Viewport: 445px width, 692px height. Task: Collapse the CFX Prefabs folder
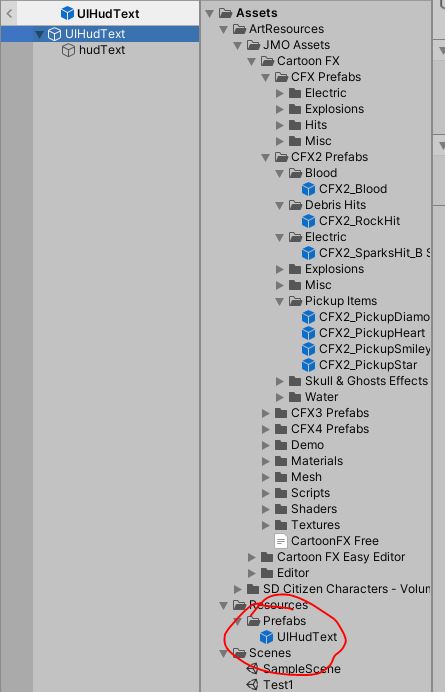tap(265, 77)
